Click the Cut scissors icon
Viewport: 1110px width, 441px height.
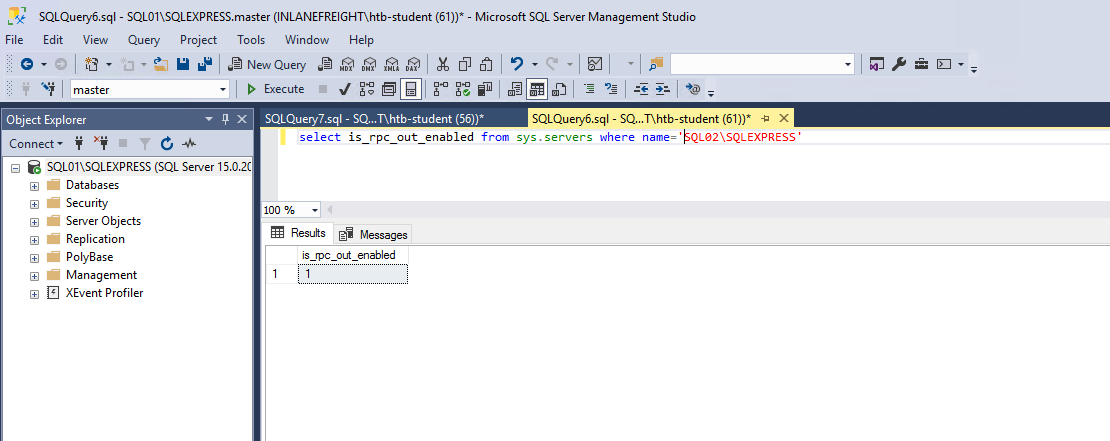[443, 64]
